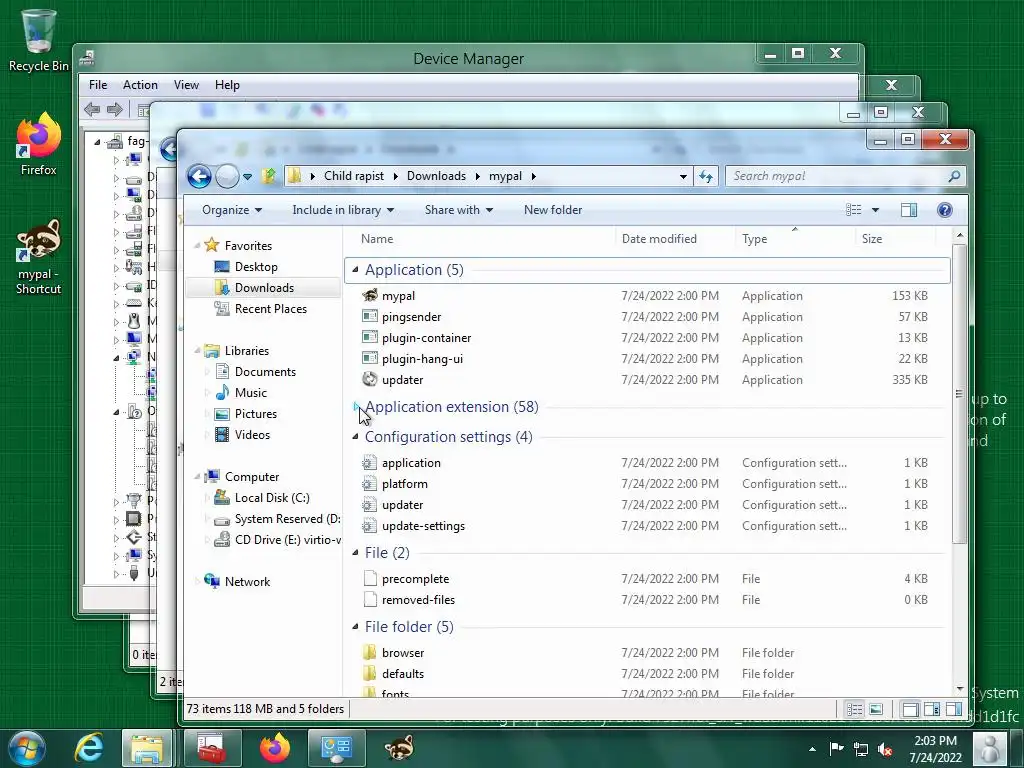
Task: Collapse the File (2) group
Action: point(355,552)
